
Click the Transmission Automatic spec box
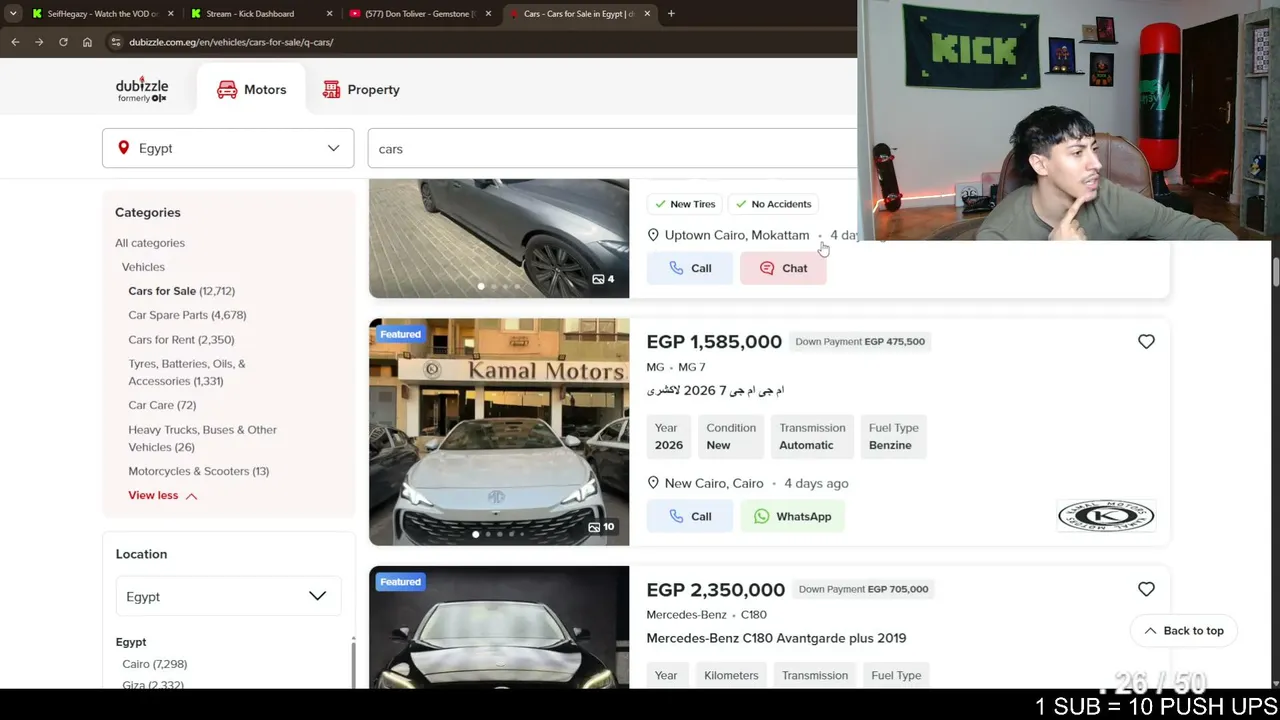(x=812, y=436)
